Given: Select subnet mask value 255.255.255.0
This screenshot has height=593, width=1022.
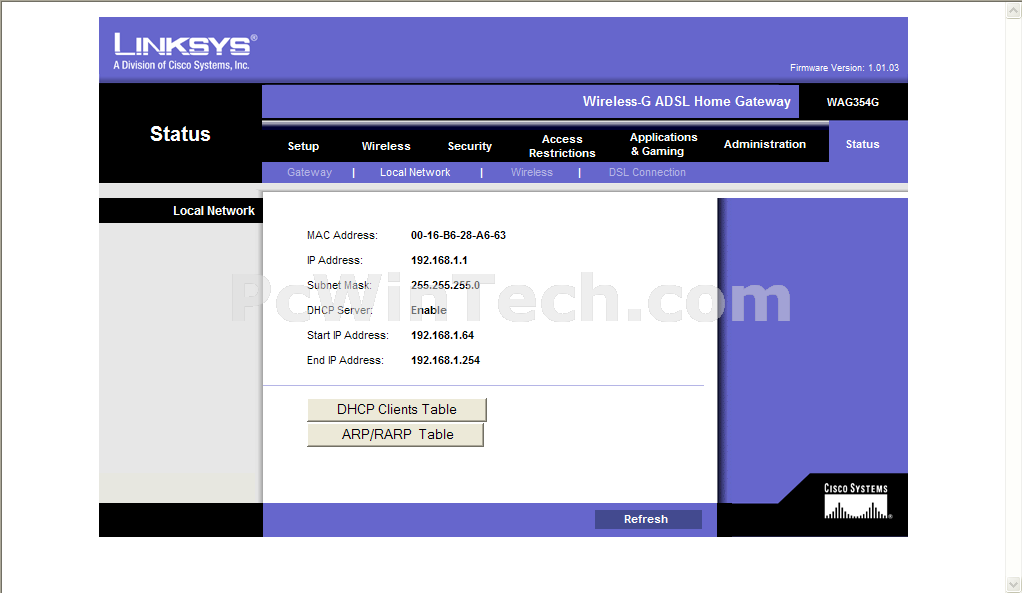Looking at the screenshot, I should tap(445, 285).
